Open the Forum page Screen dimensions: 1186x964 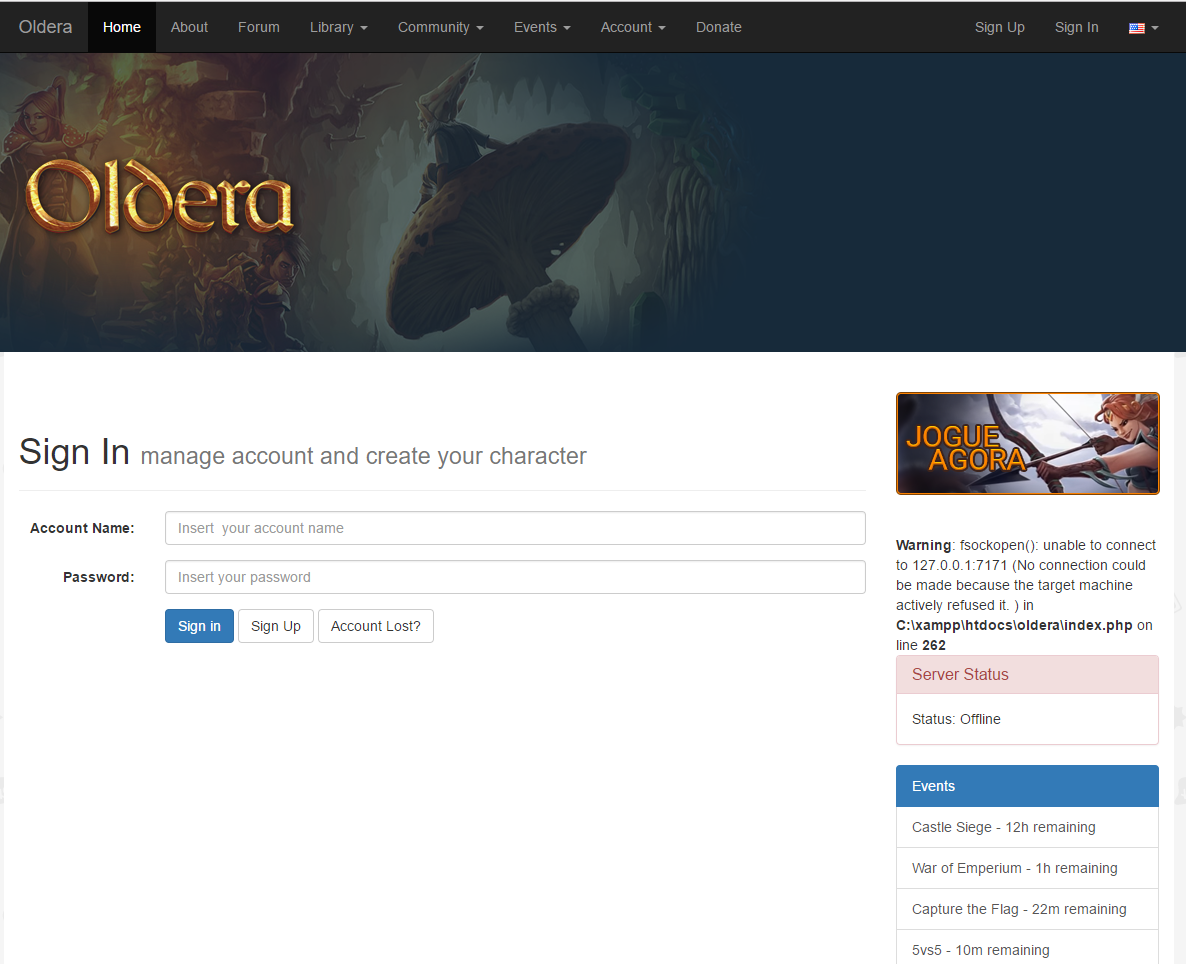259,27
